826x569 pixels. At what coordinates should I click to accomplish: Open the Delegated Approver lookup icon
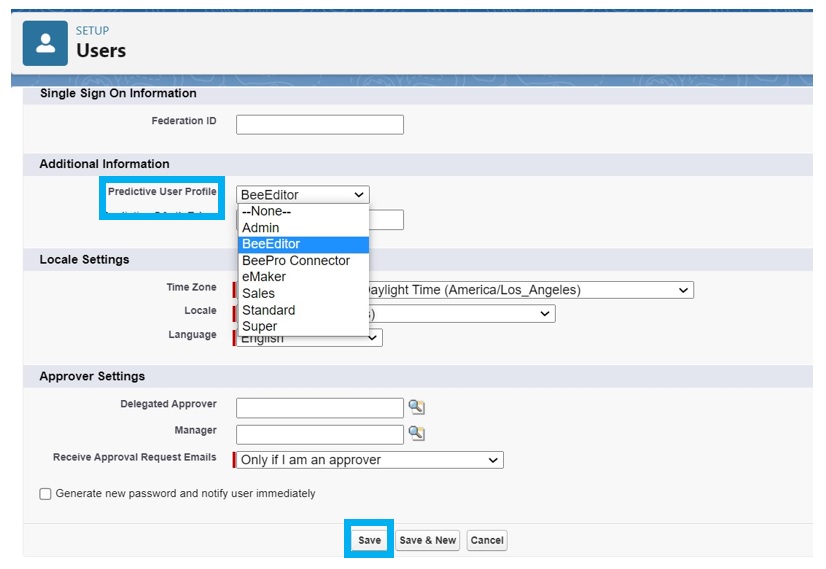coord(416,407)
